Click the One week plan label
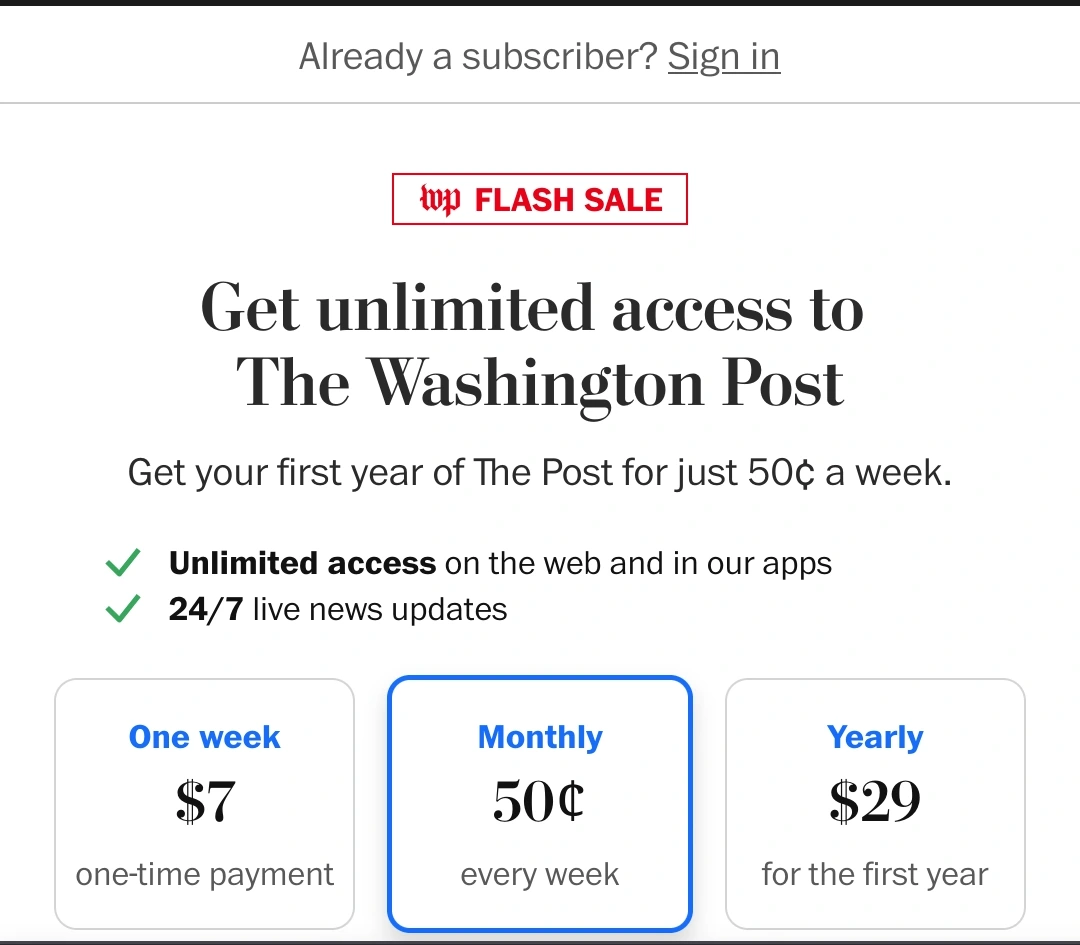 coord(204,737)
